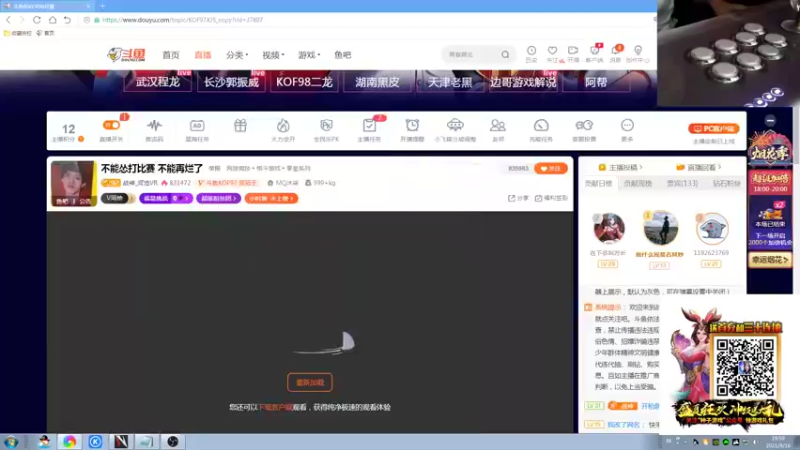This screenshot has height=450, width=800.
Task: Expand the 视频 dropdown menu
Action: point(273,55)
